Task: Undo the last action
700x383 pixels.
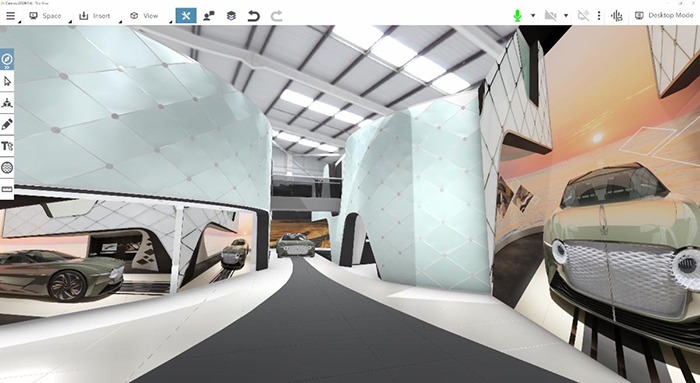Action: point(254,16)
